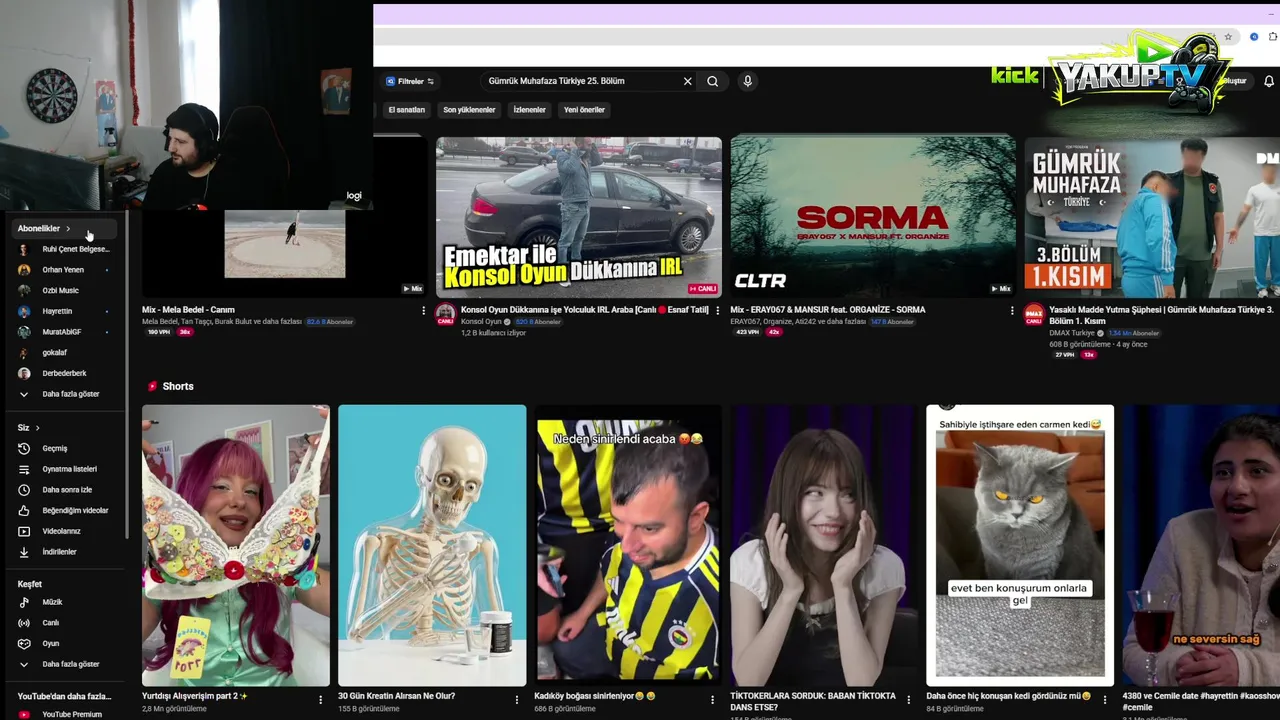Open the Filtreler filter button
The width and height of the screenshot is (1280, 720).
pos(410,81)
